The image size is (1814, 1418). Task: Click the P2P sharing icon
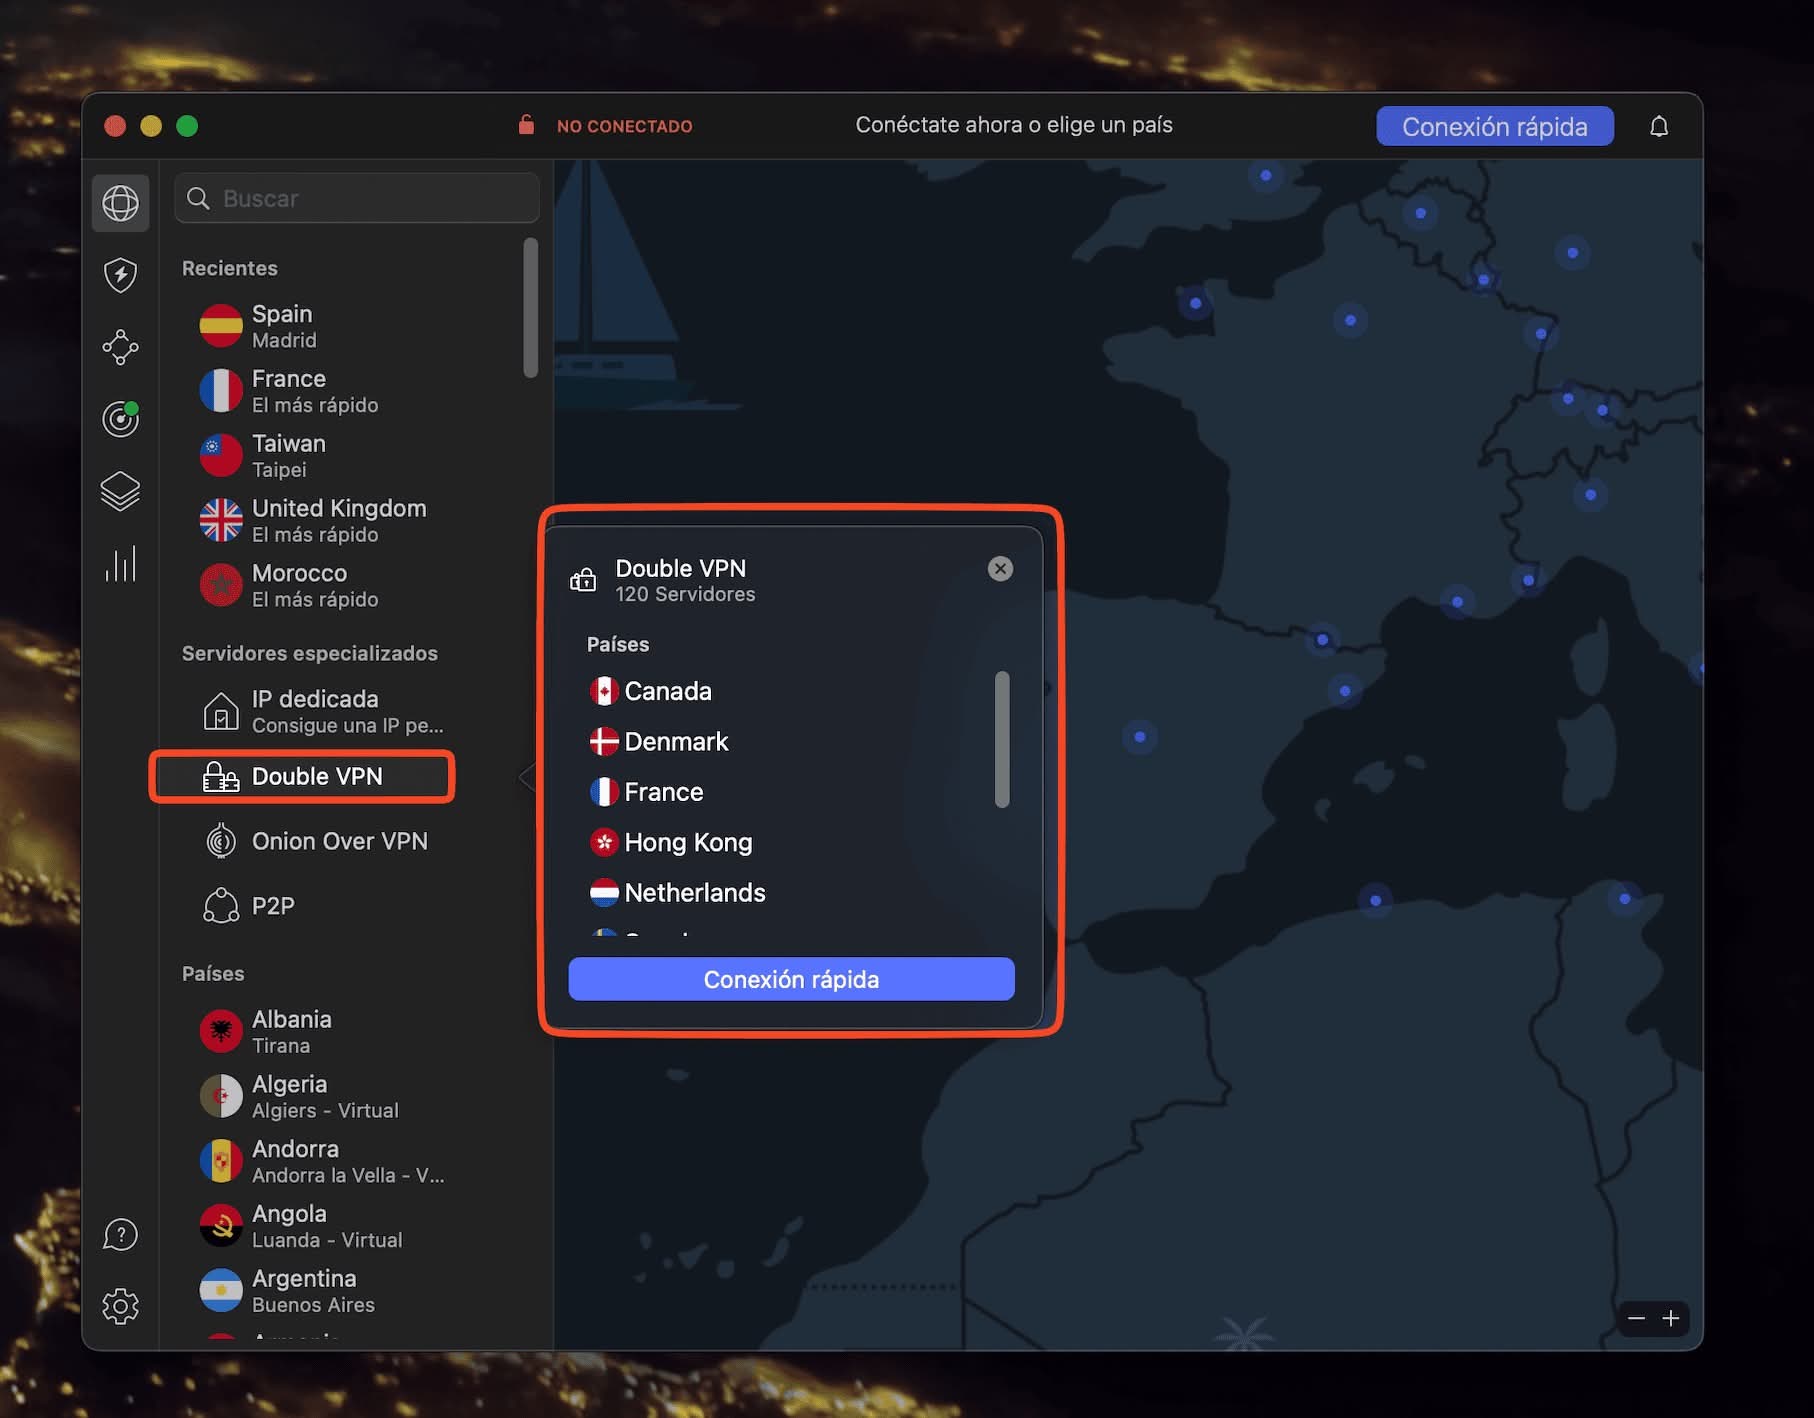221,906
